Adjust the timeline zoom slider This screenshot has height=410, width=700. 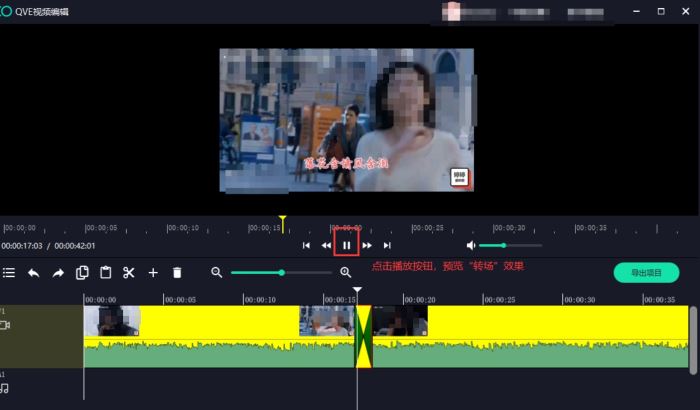click(x=281, y=272)
